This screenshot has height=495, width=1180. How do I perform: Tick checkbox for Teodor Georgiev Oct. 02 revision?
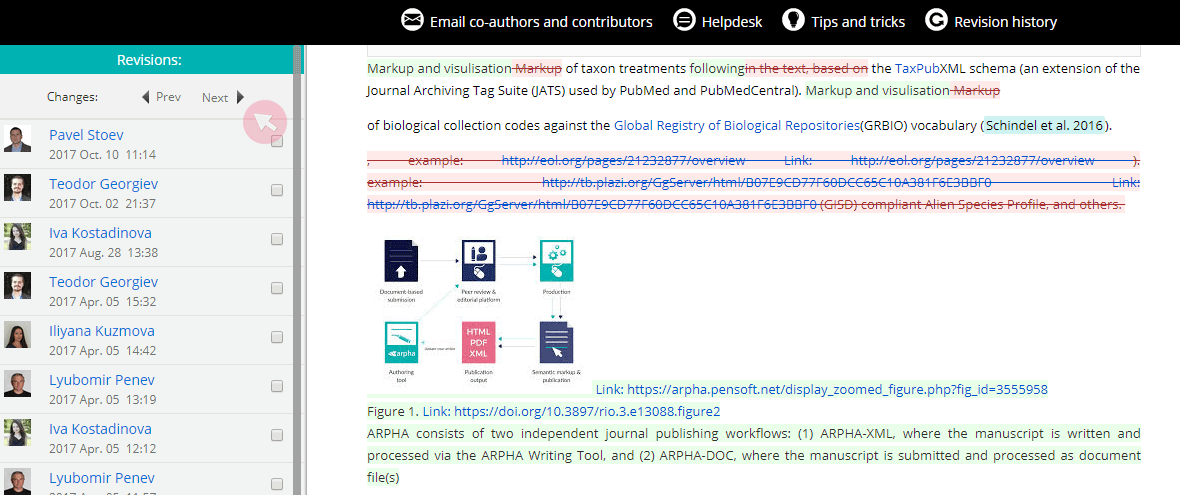277,190
